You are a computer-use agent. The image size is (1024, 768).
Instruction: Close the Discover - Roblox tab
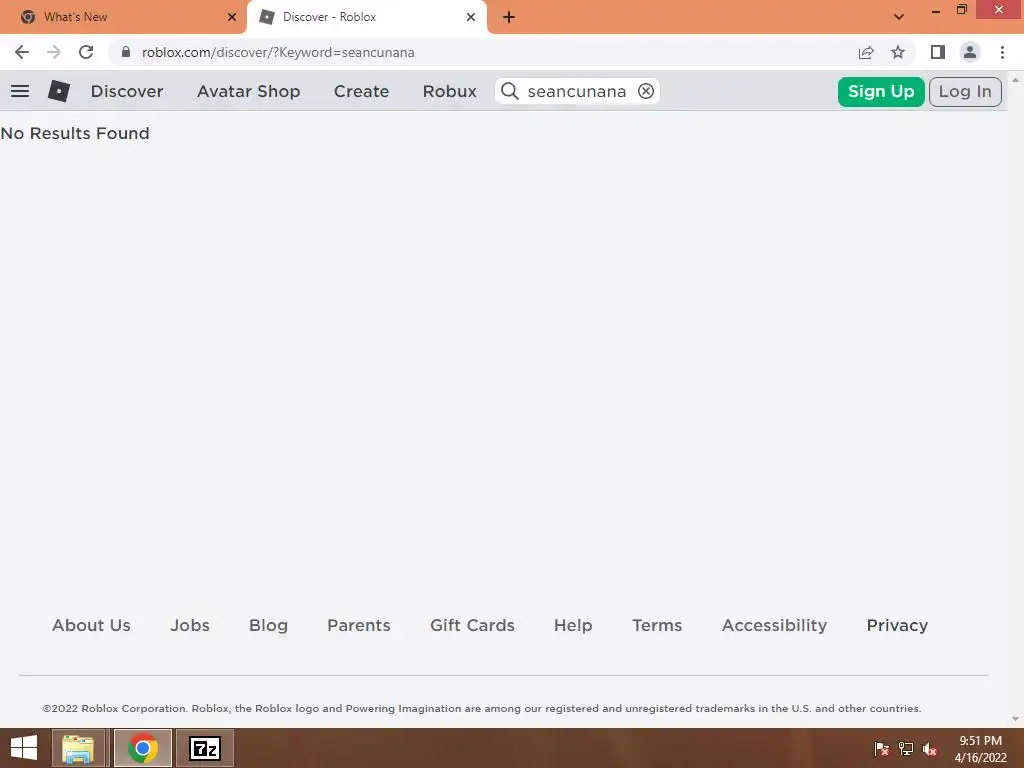[x=471, y=17]
